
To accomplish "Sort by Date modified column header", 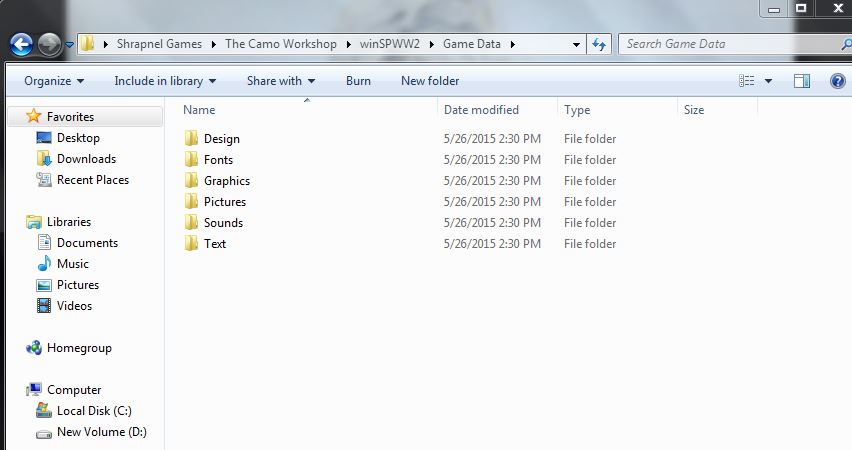I will (x=481, y=110).
